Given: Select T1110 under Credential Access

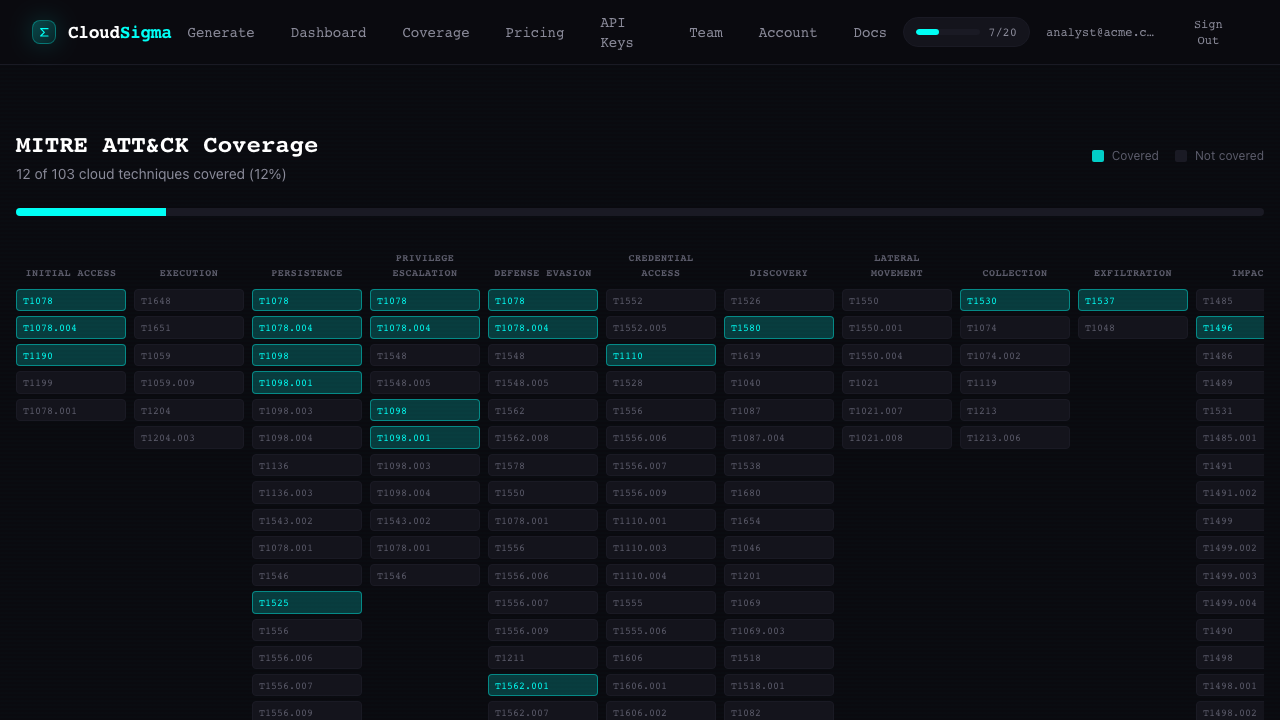Looking at the screenshot, I should 661,355.
